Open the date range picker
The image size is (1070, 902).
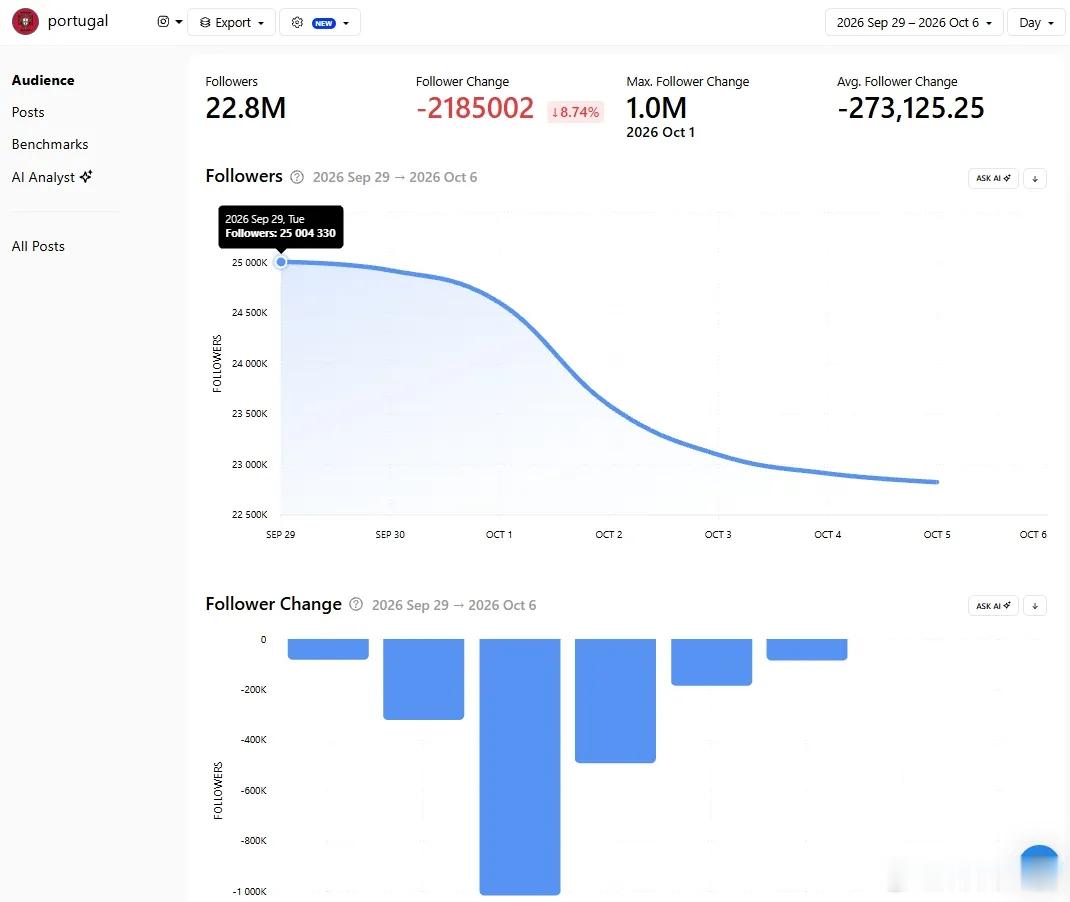click(914, 23)
